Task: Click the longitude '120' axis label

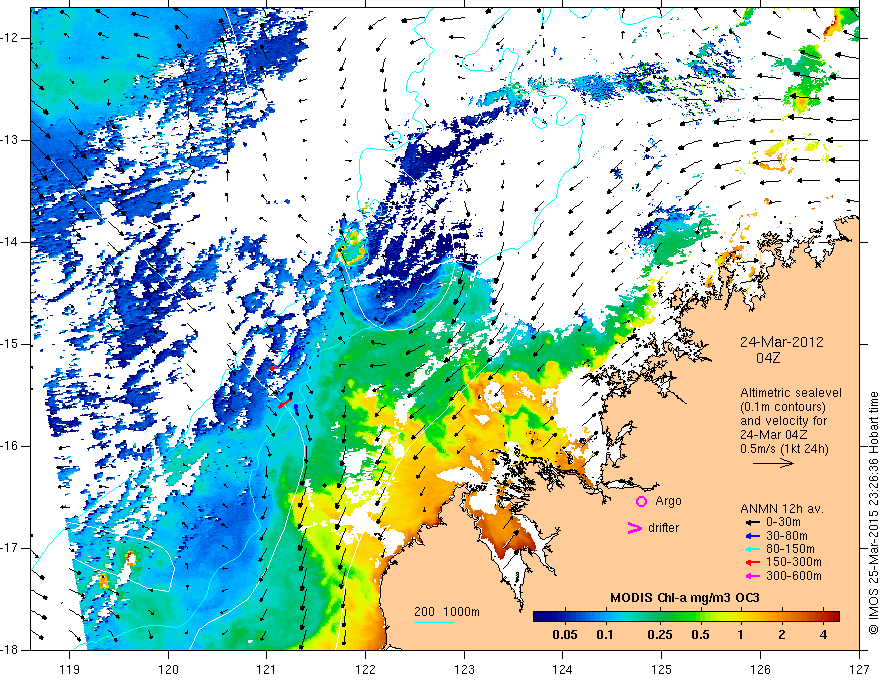Action: (x=168, y=669)
